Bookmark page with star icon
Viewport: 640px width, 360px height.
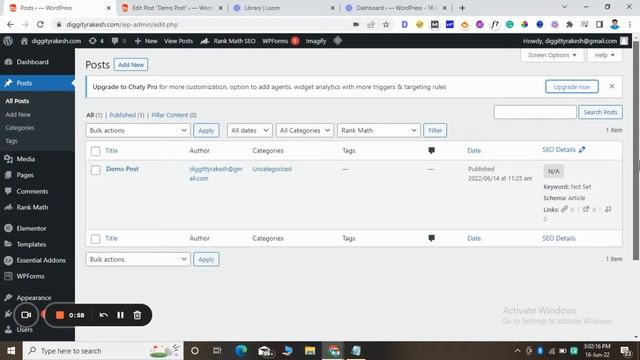pyautogui.click(x=386, y=24)
